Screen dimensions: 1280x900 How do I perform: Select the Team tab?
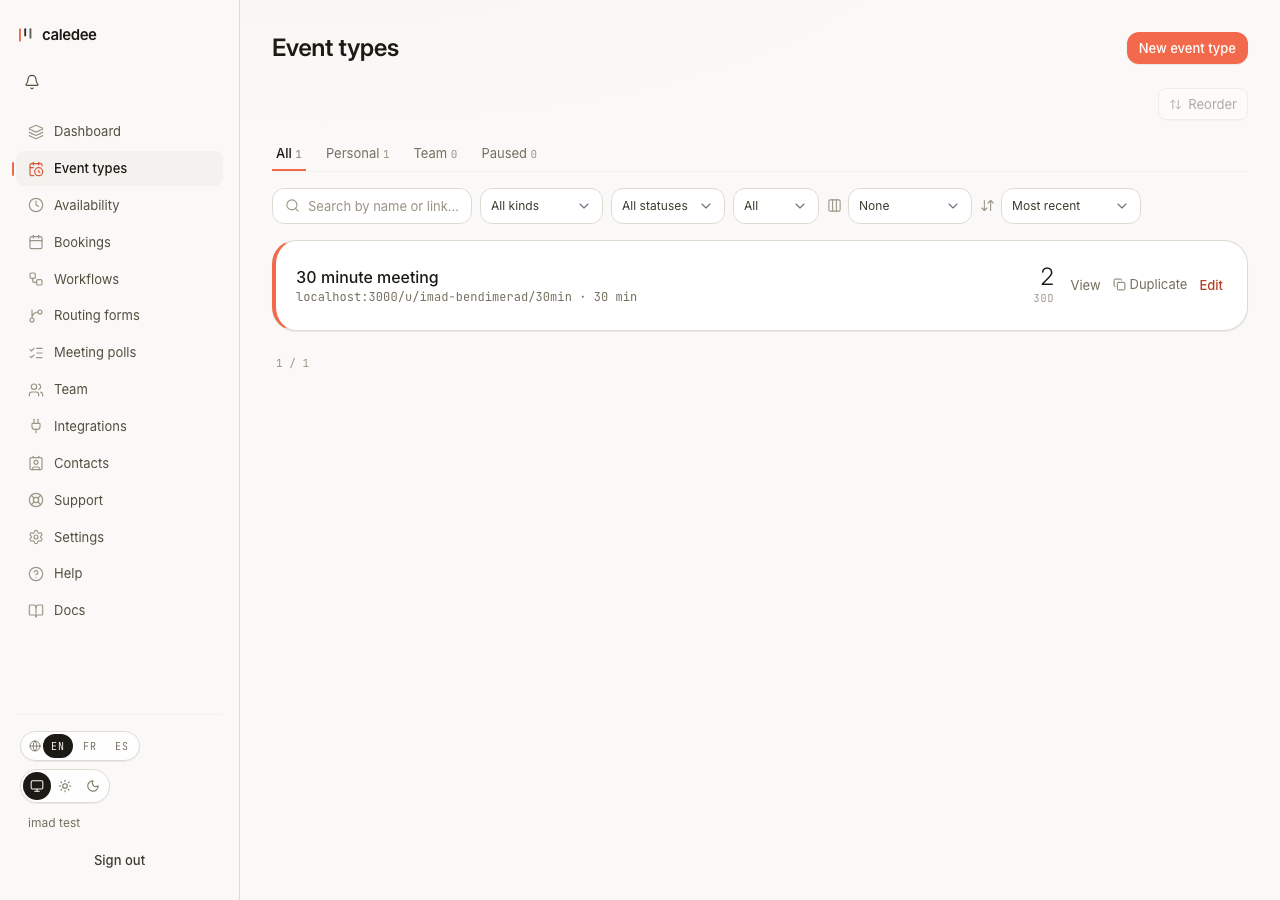pos(435,153)
